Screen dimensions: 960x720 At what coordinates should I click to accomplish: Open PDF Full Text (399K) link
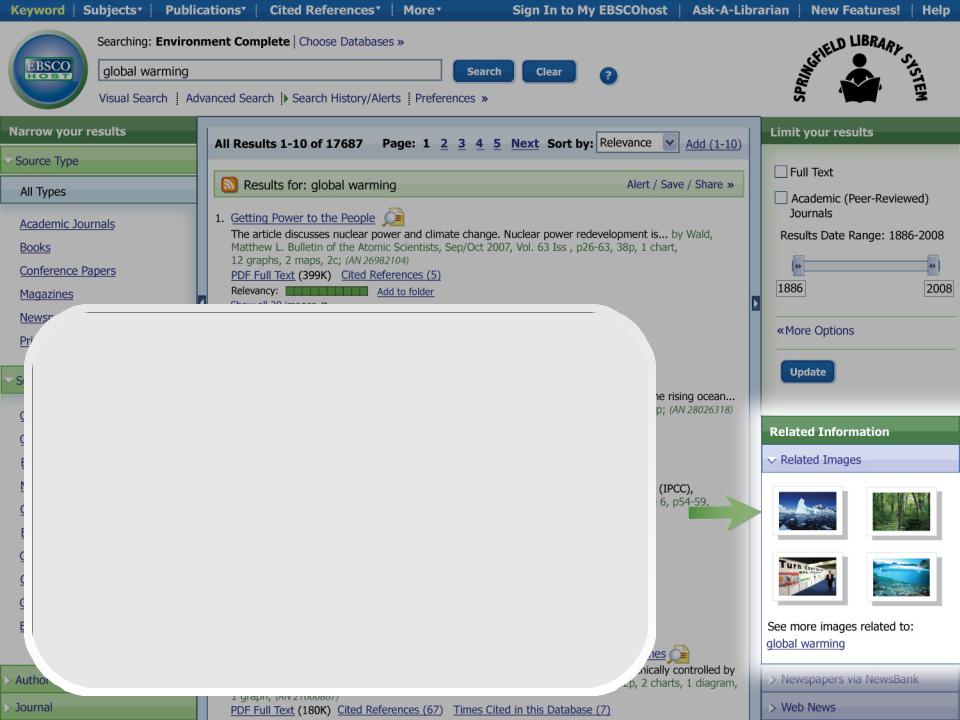point(263,275)
